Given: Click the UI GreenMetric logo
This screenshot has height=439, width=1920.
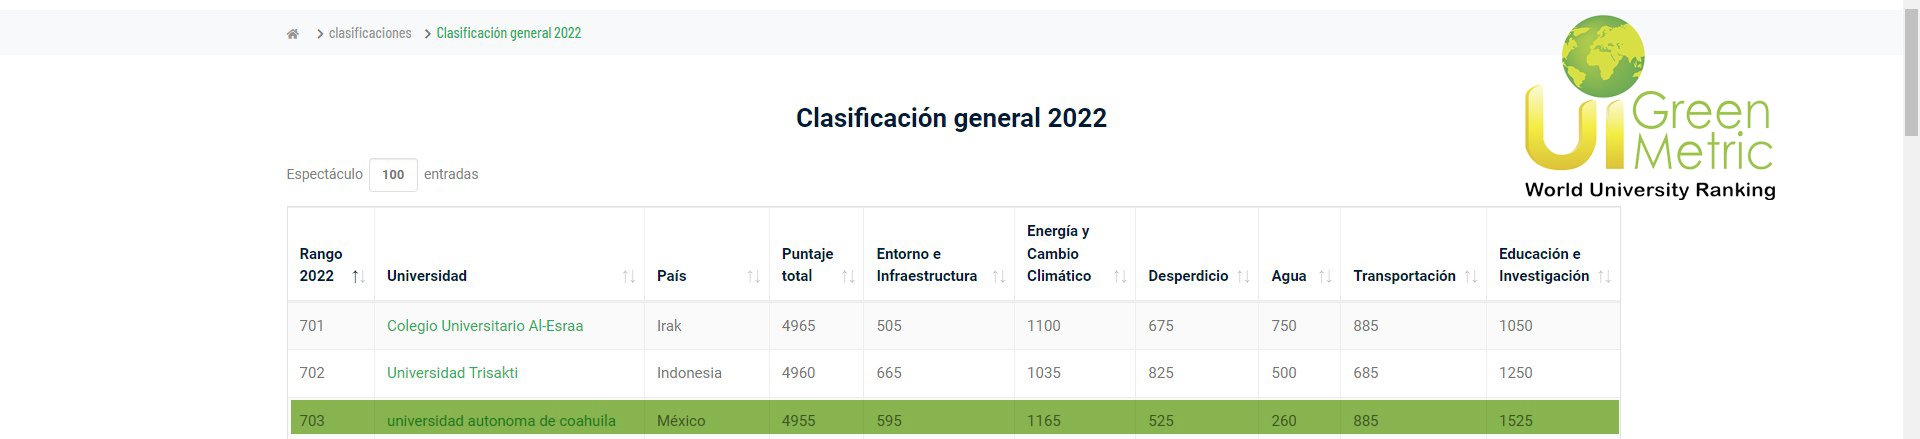Looking at the screenshot, I should click(x=1650, y=108).
